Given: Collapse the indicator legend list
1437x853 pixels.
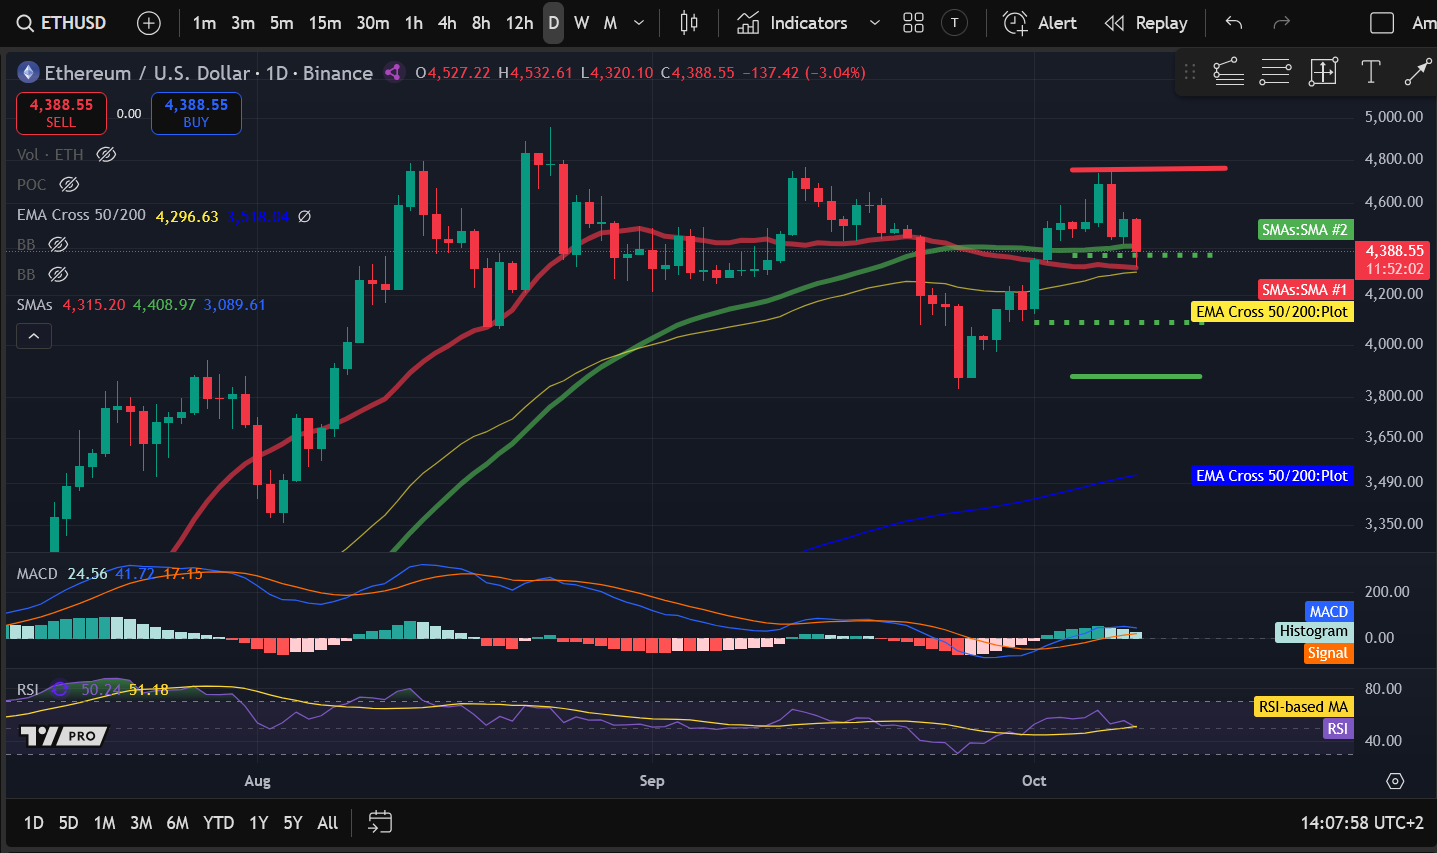Looking at the screenshot, I should 34,337.
